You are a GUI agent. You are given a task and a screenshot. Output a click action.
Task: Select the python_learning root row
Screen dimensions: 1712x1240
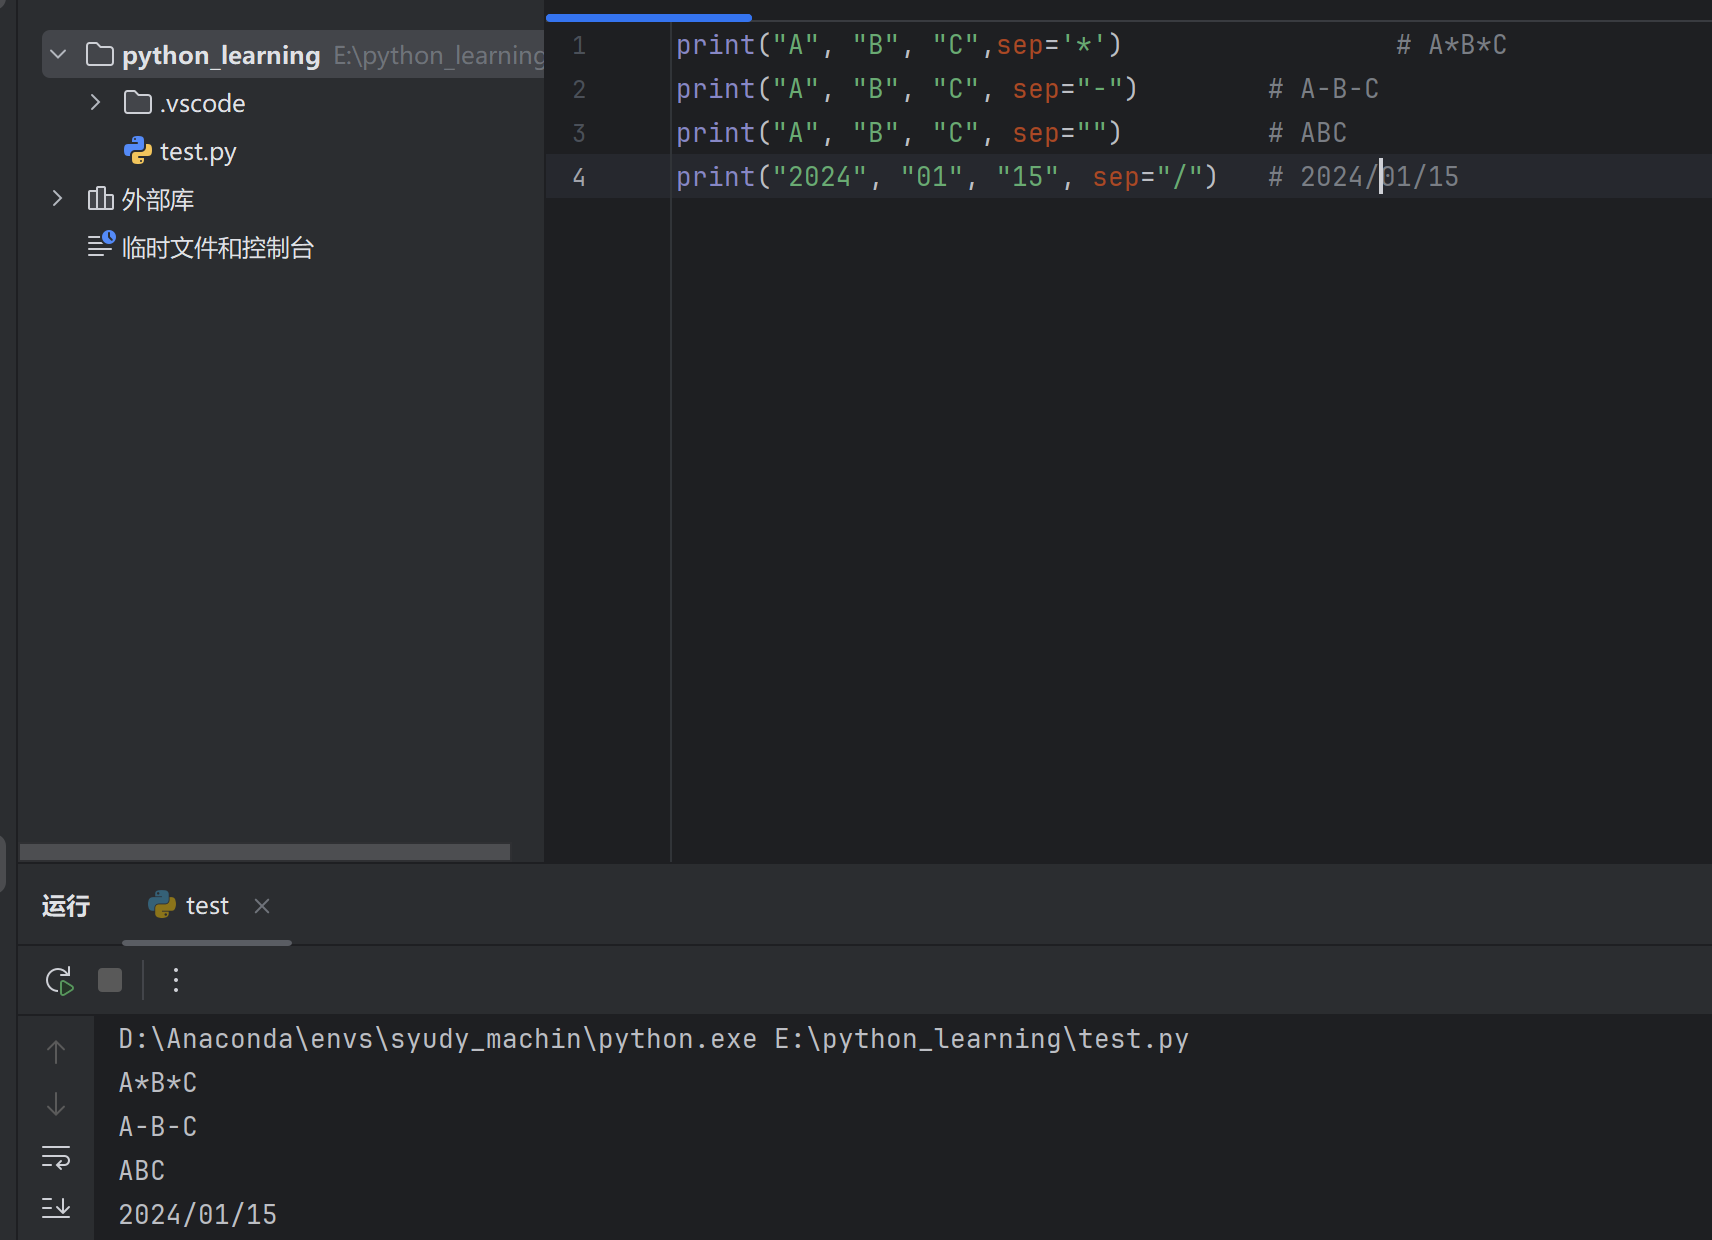[293, 54]
